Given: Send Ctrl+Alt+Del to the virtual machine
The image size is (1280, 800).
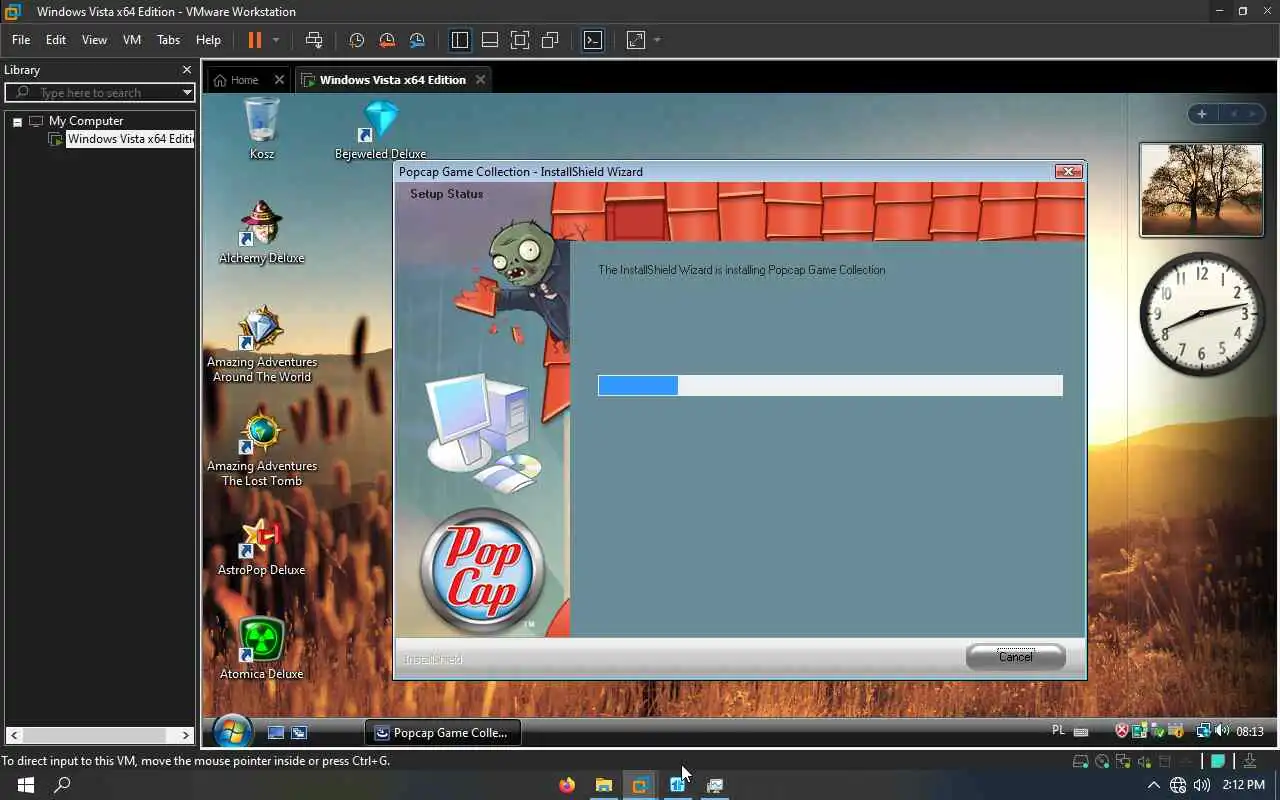Looking at the screenshot, I should click(314, 40).
